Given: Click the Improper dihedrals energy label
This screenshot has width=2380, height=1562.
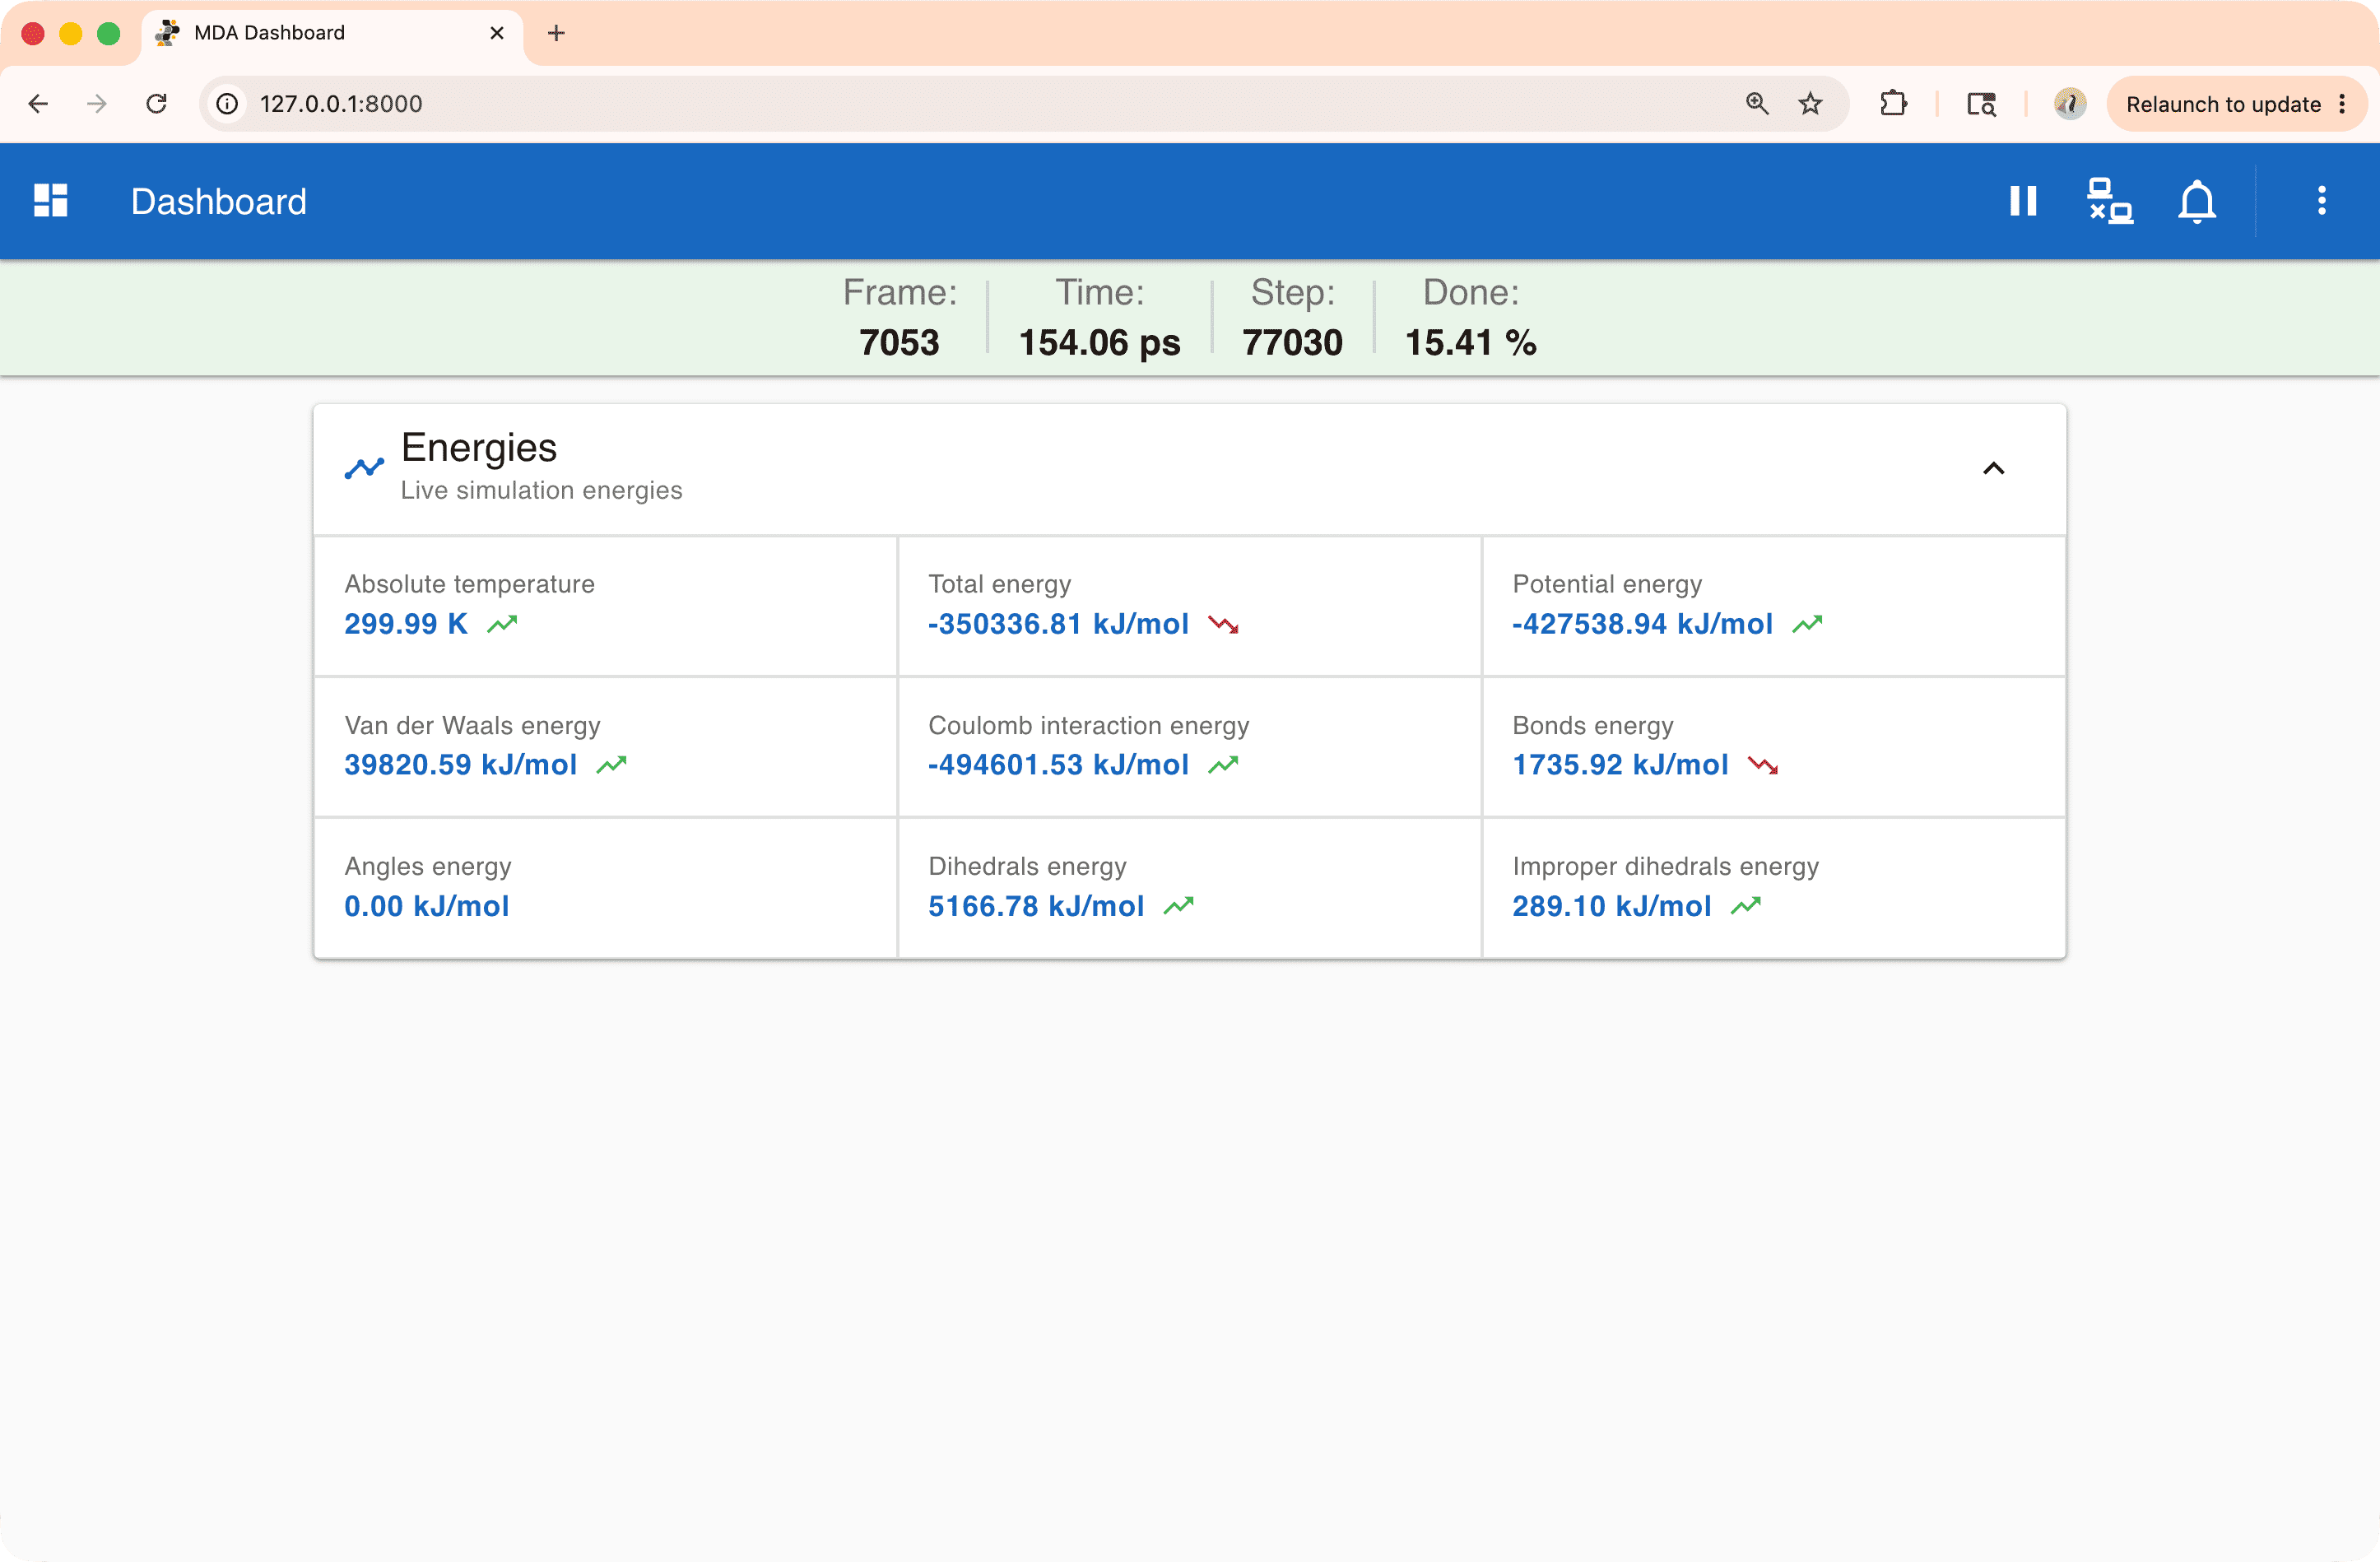Looking at the screenshot, I should tap(1665, 866).
